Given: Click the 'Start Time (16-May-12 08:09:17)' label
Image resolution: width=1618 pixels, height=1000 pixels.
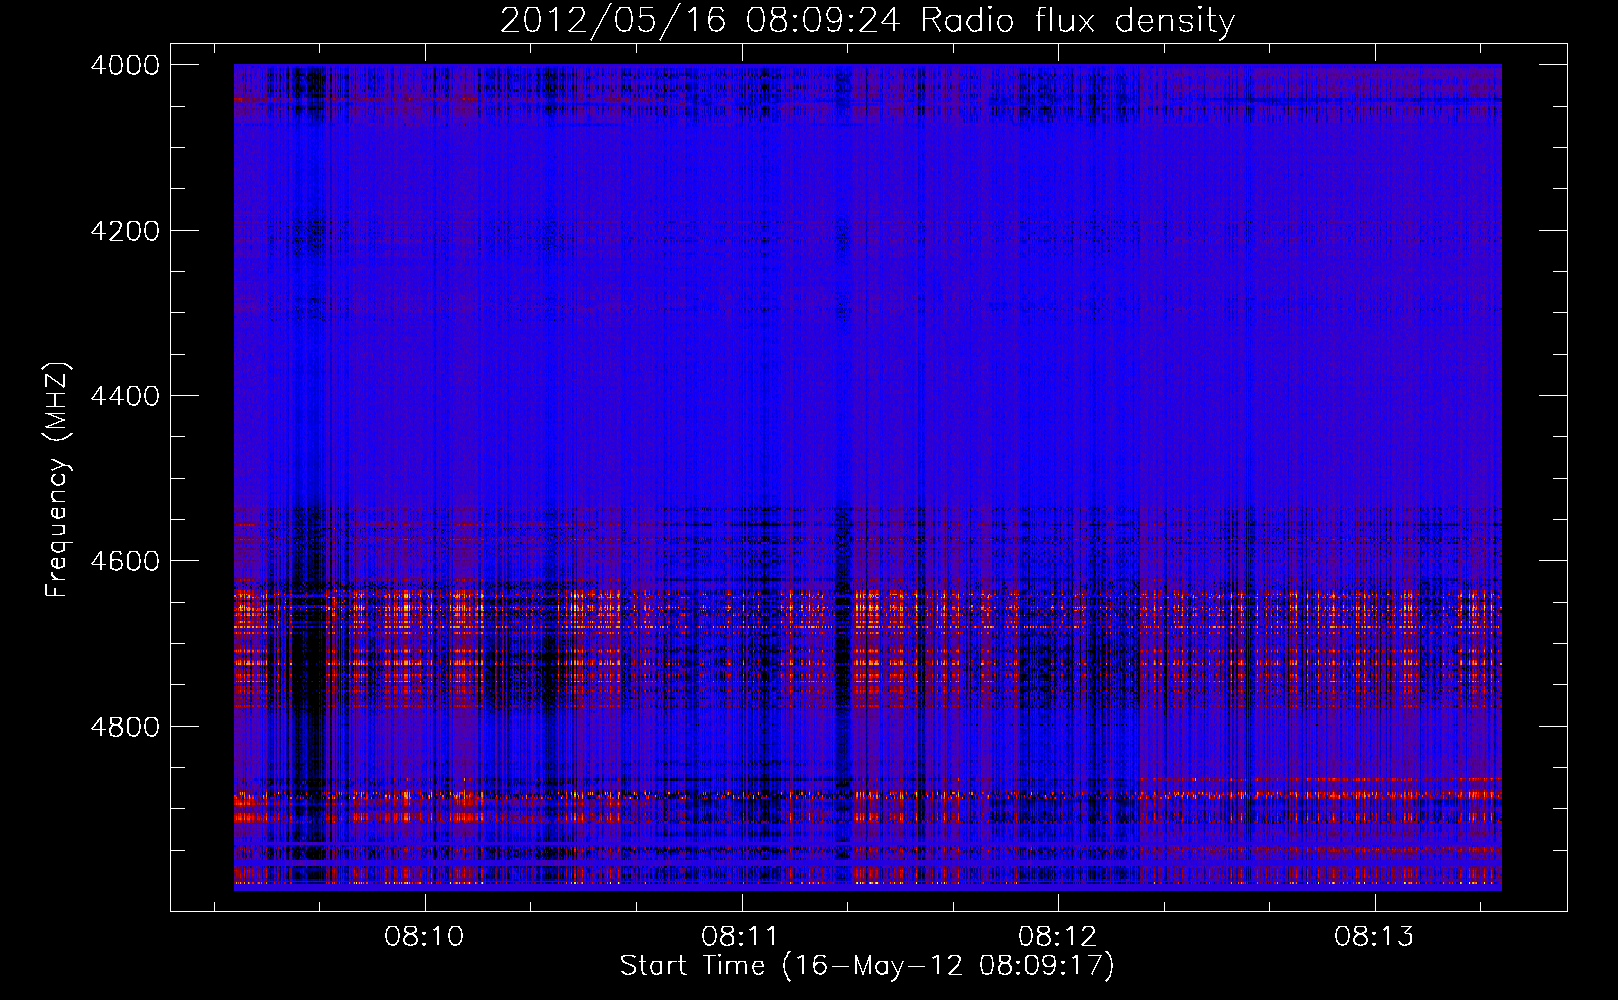Looking at the screenshot, I should (867, 966).
